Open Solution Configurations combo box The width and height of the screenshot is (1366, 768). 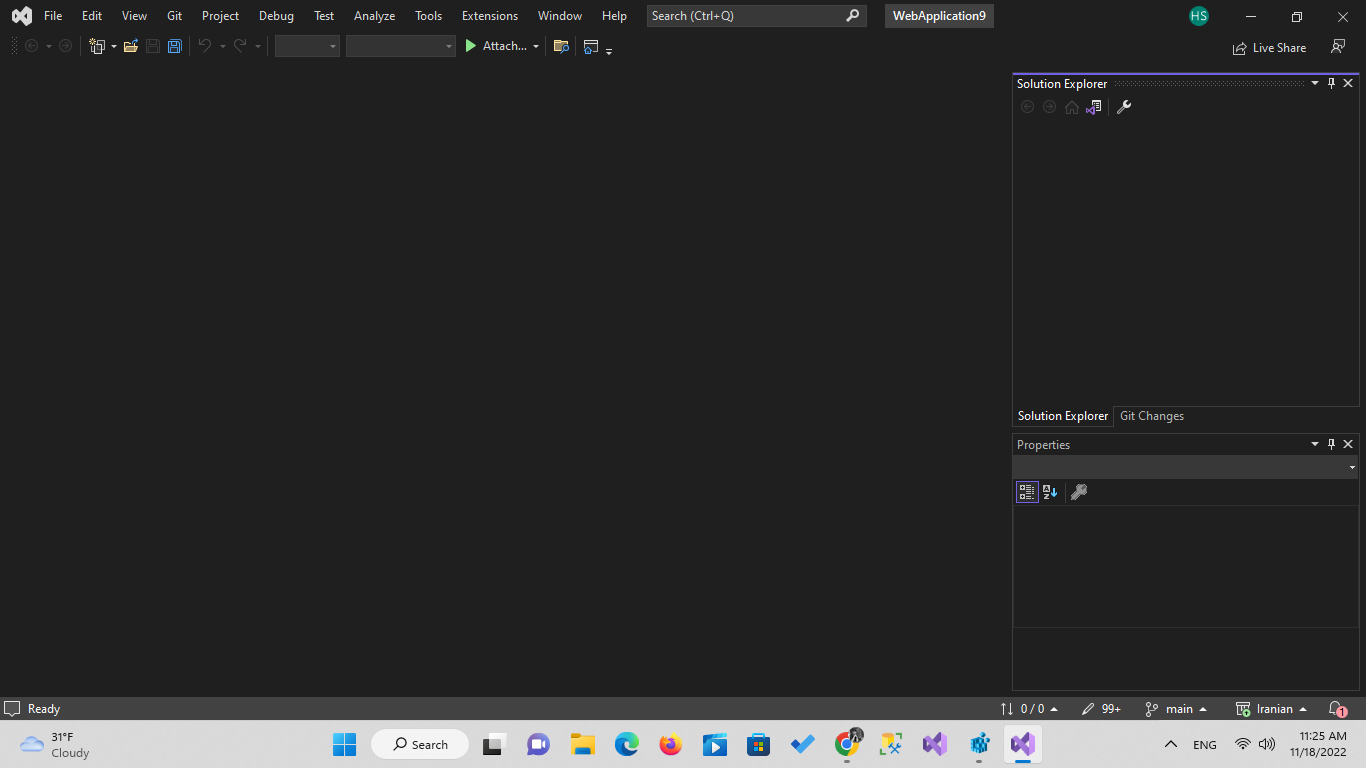(x=307, y=46)
